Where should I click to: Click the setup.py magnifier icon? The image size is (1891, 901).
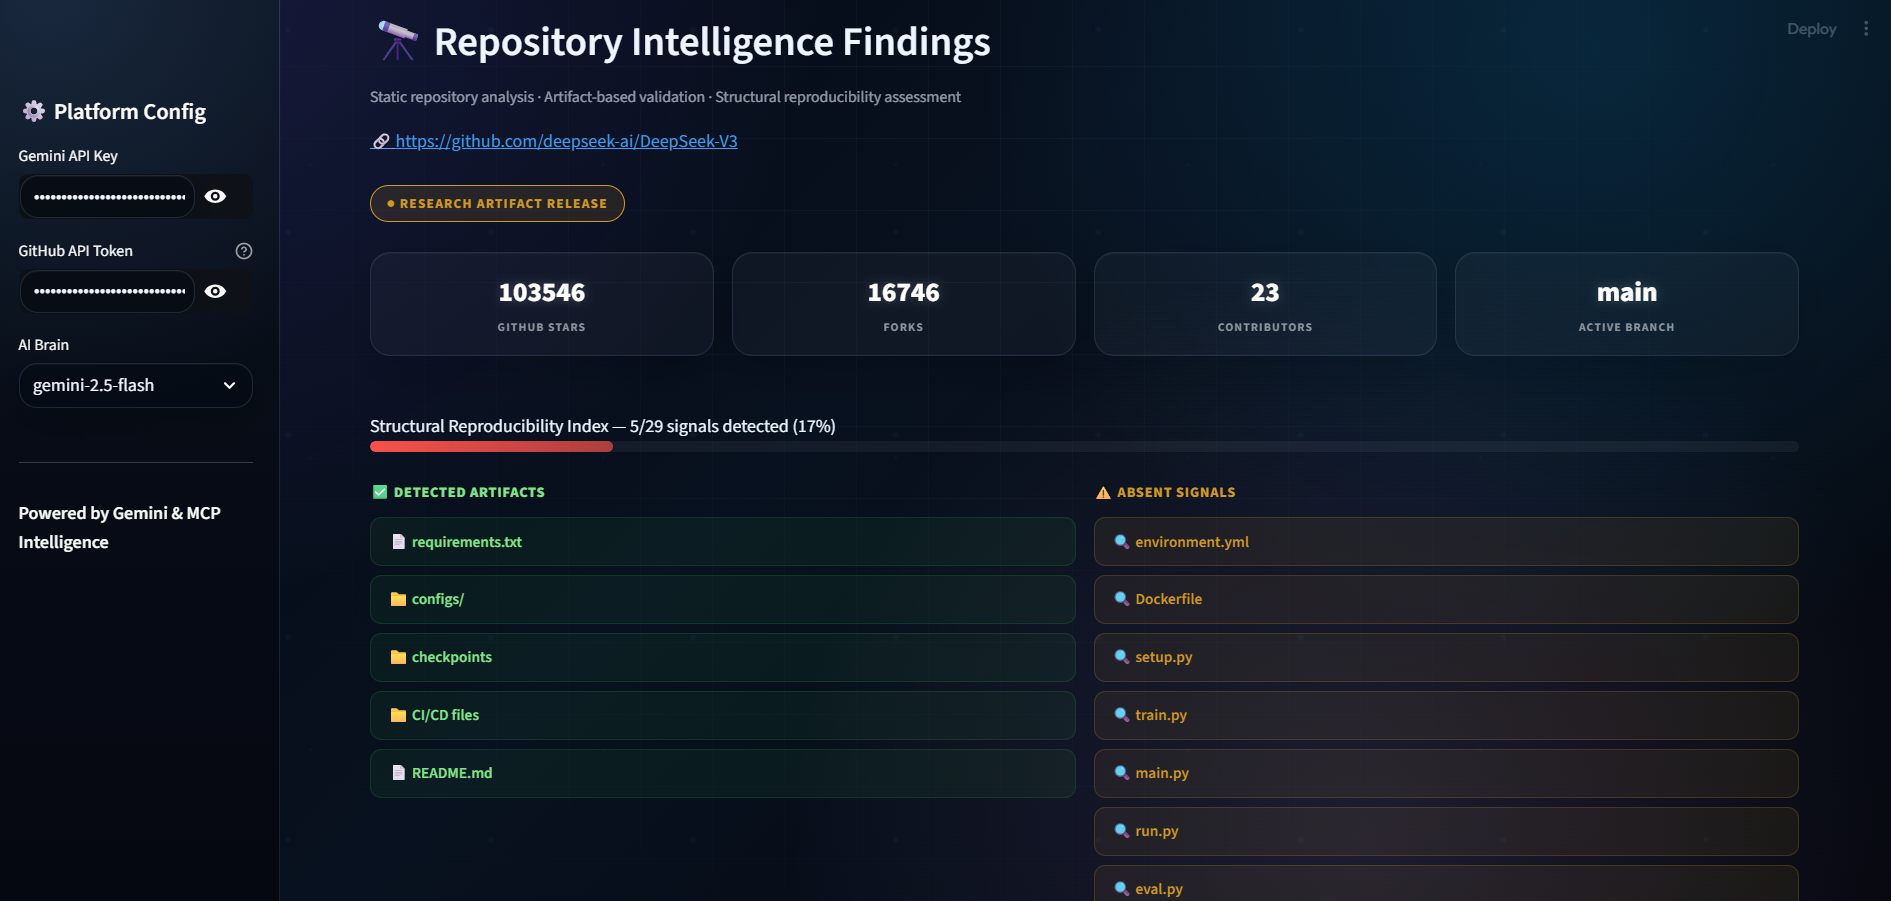1122,657
